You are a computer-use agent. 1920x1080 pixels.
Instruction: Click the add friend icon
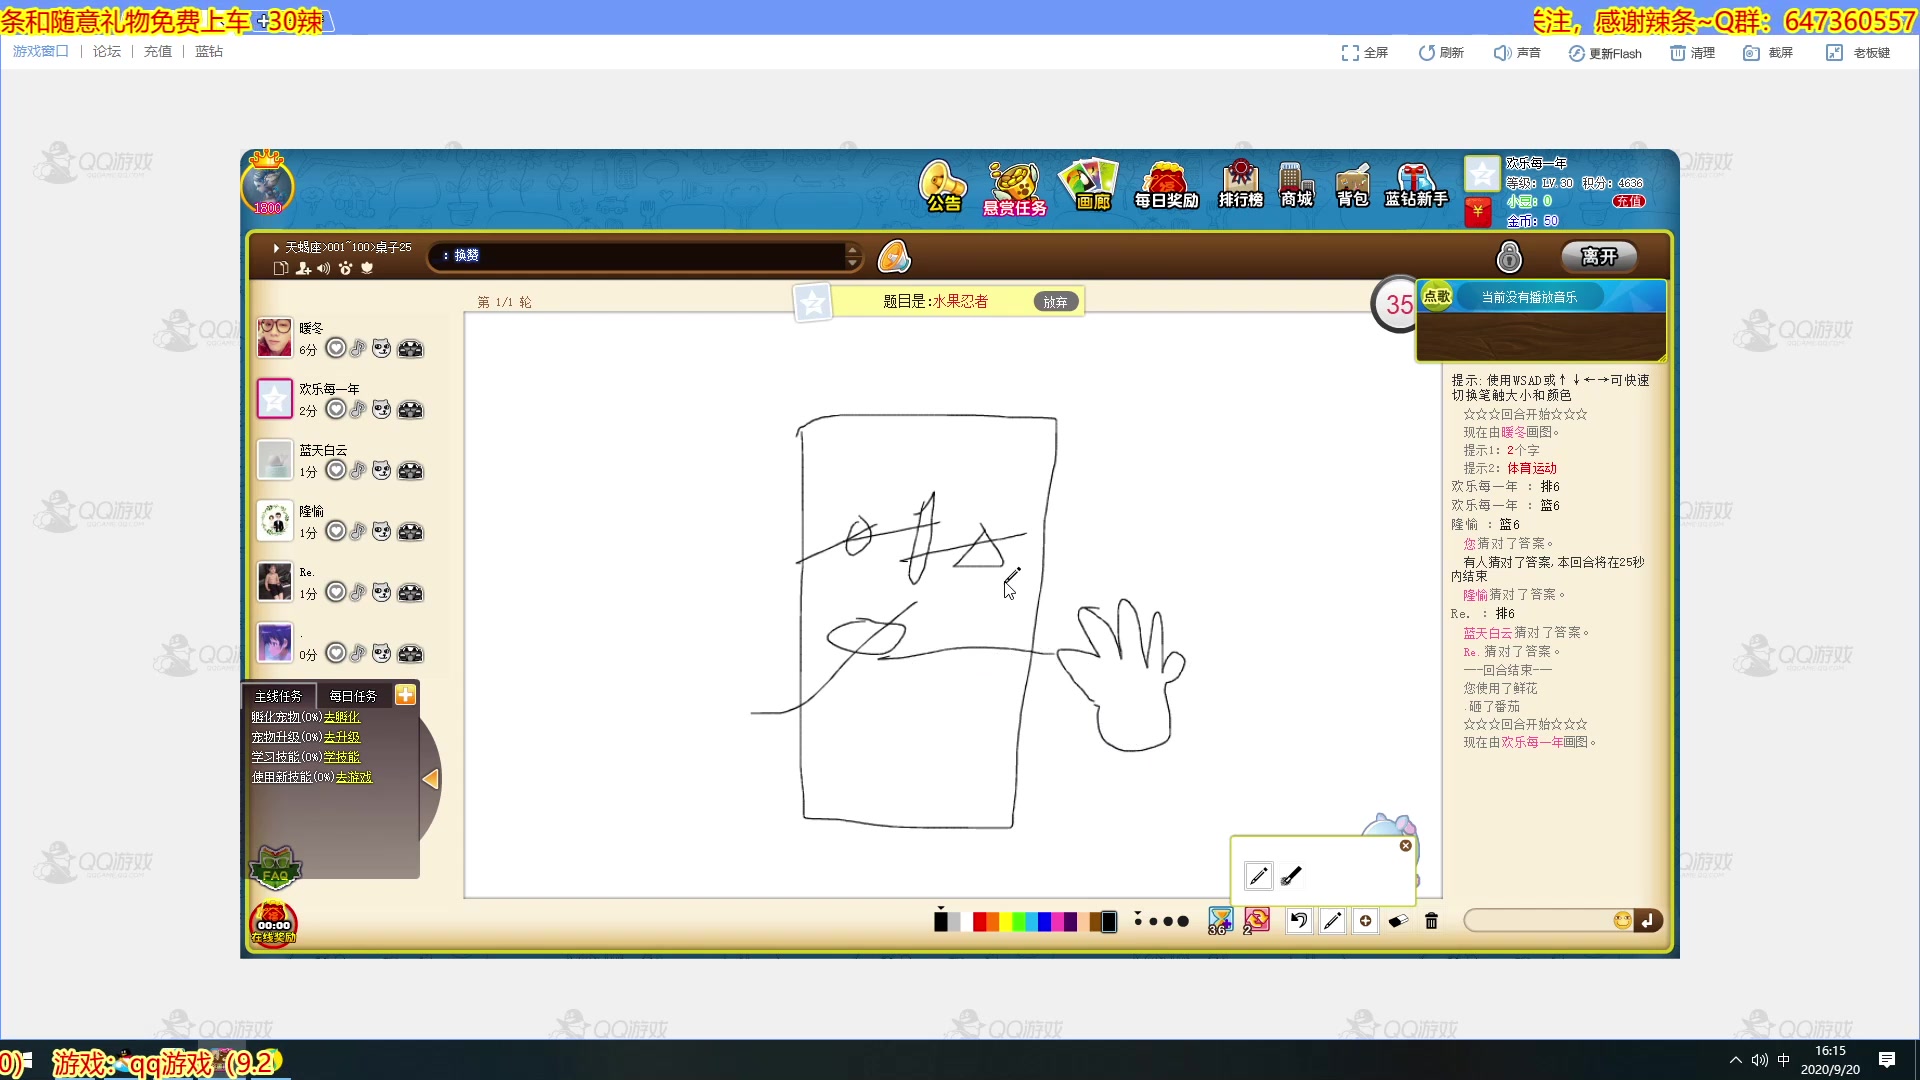(303, 268)
